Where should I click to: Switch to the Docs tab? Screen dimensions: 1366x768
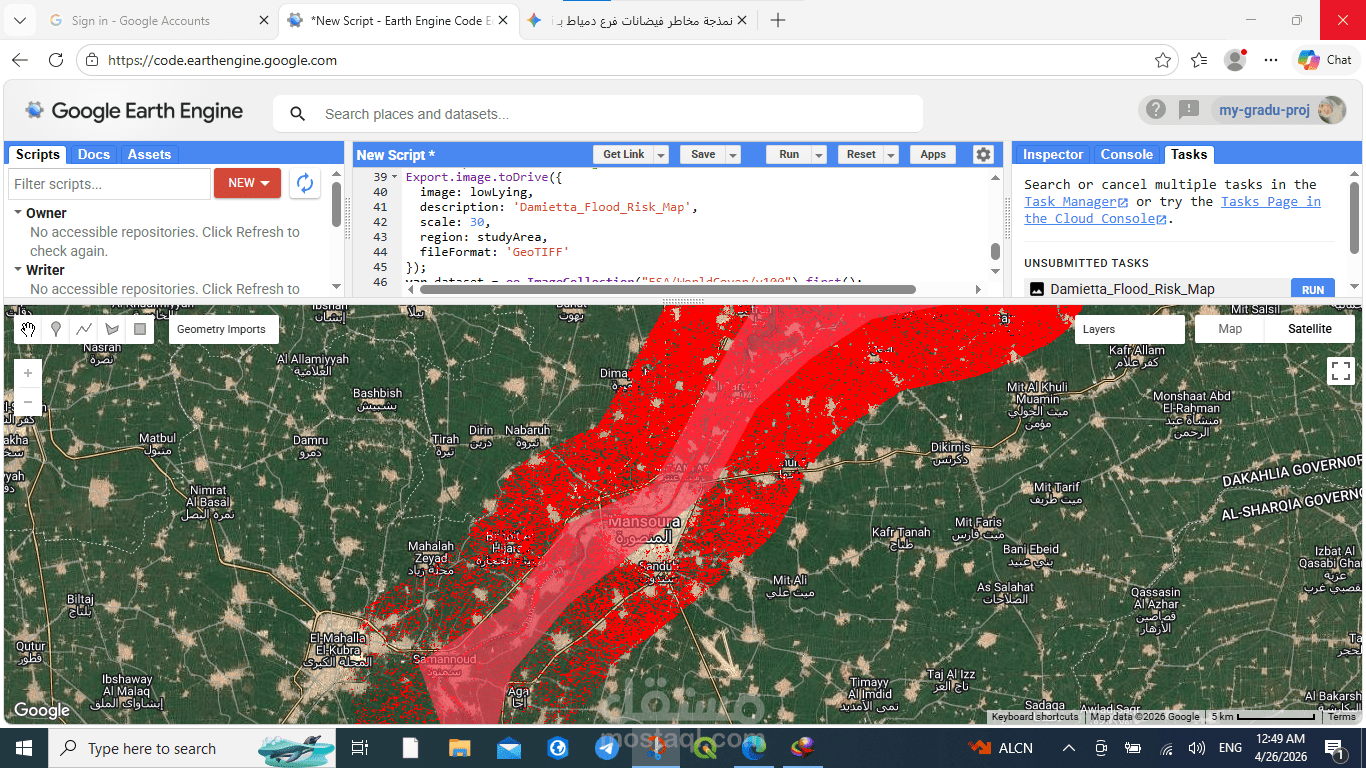(94, 154)
